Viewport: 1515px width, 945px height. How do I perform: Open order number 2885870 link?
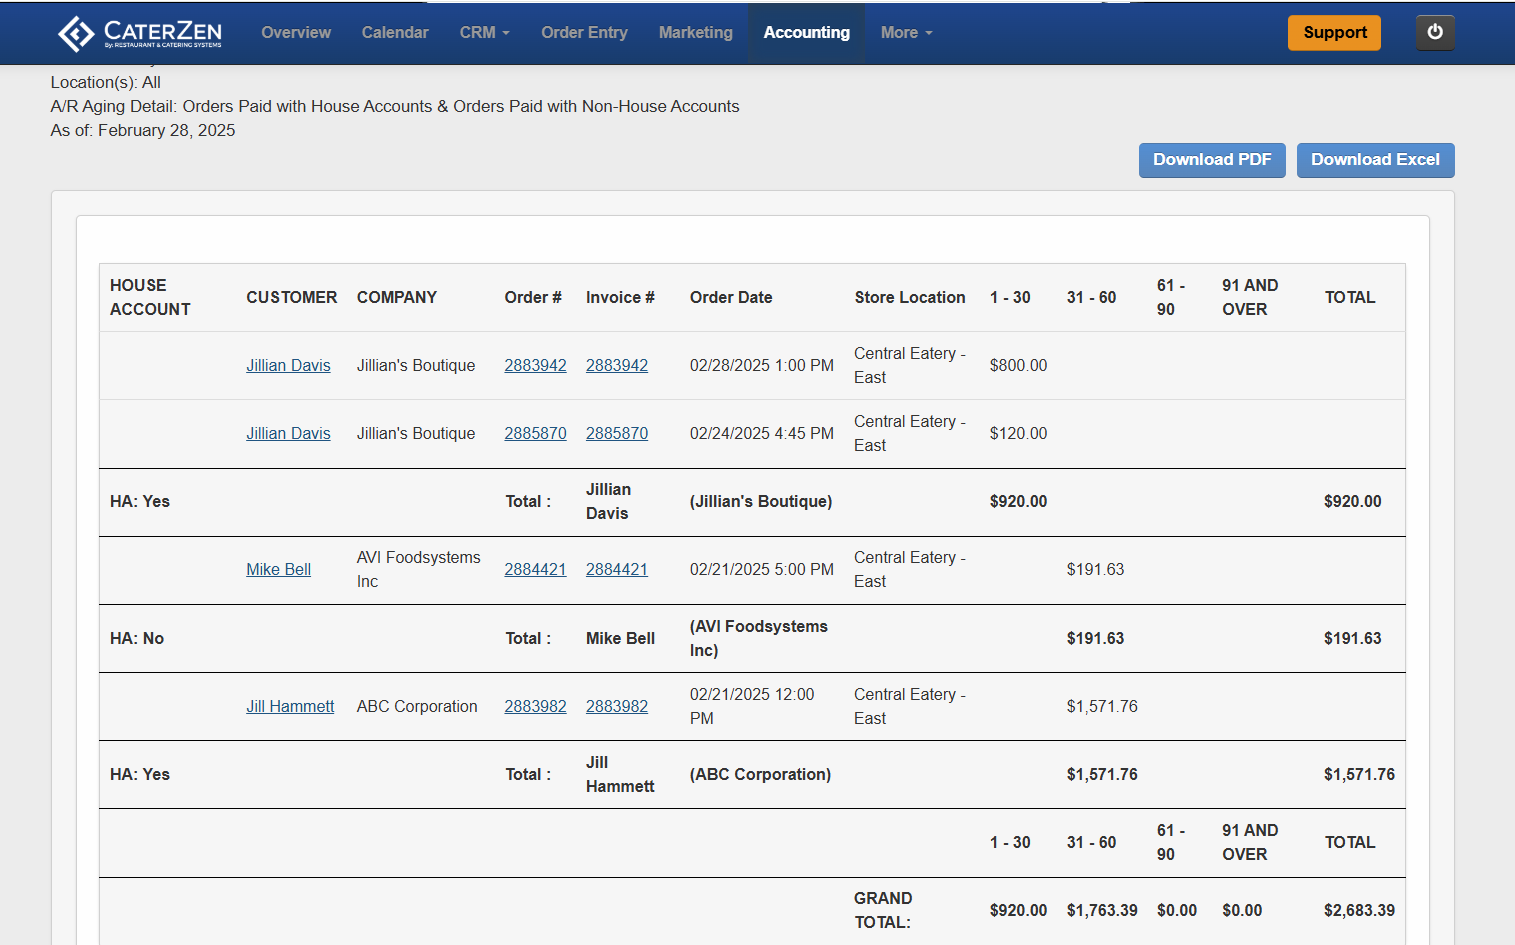535,434
